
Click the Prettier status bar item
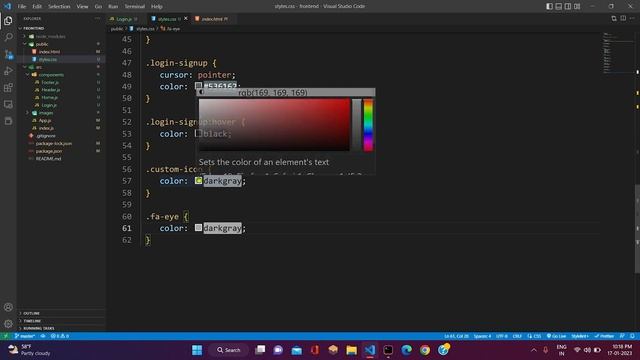point(604,336)
